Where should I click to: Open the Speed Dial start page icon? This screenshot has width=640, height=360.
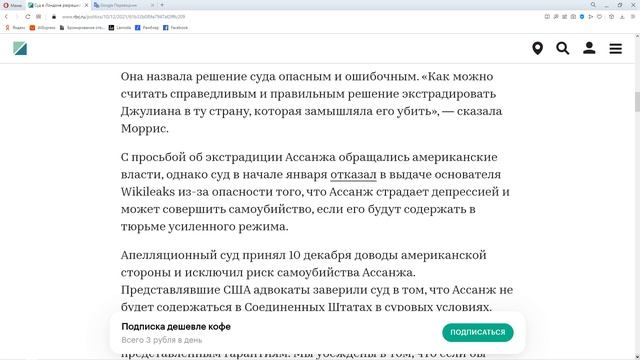point(39,17)
